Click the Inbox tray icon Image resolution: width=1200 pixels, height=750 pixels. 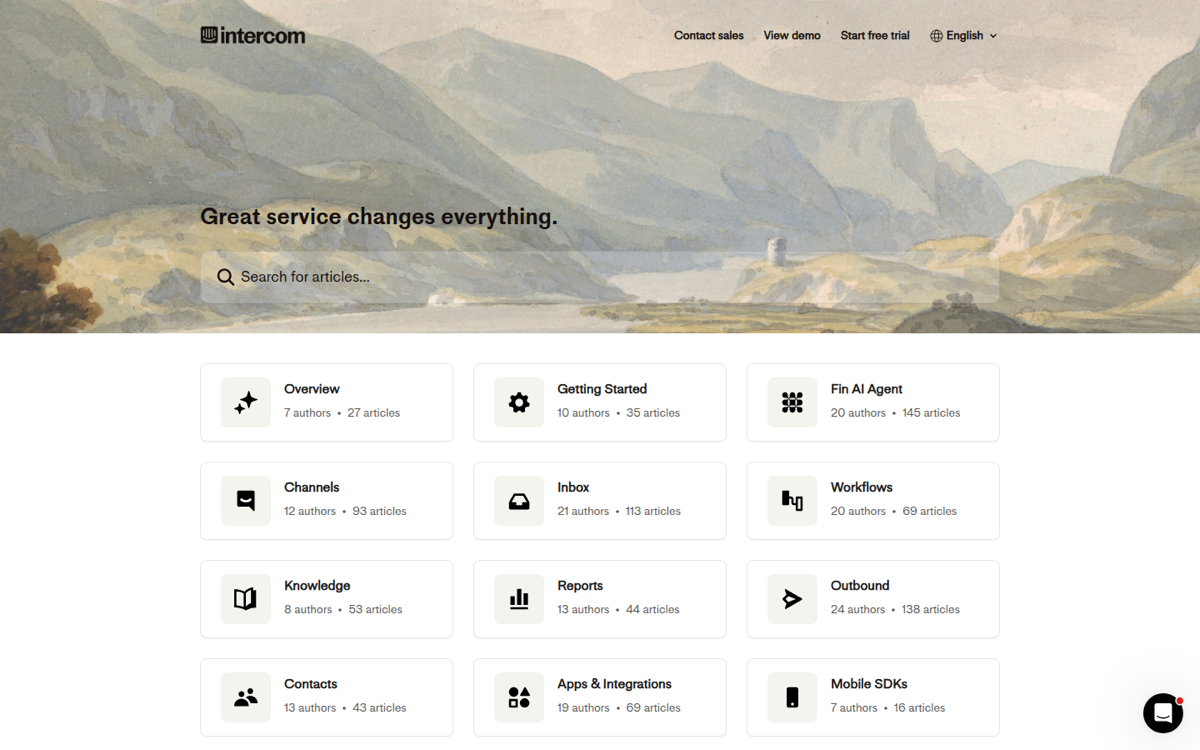coord(519,501)
